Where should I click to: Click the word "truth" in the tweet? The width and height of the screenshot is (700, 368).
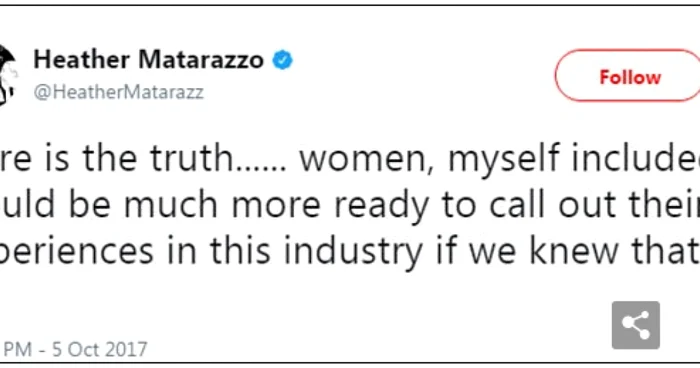[191, 158]
